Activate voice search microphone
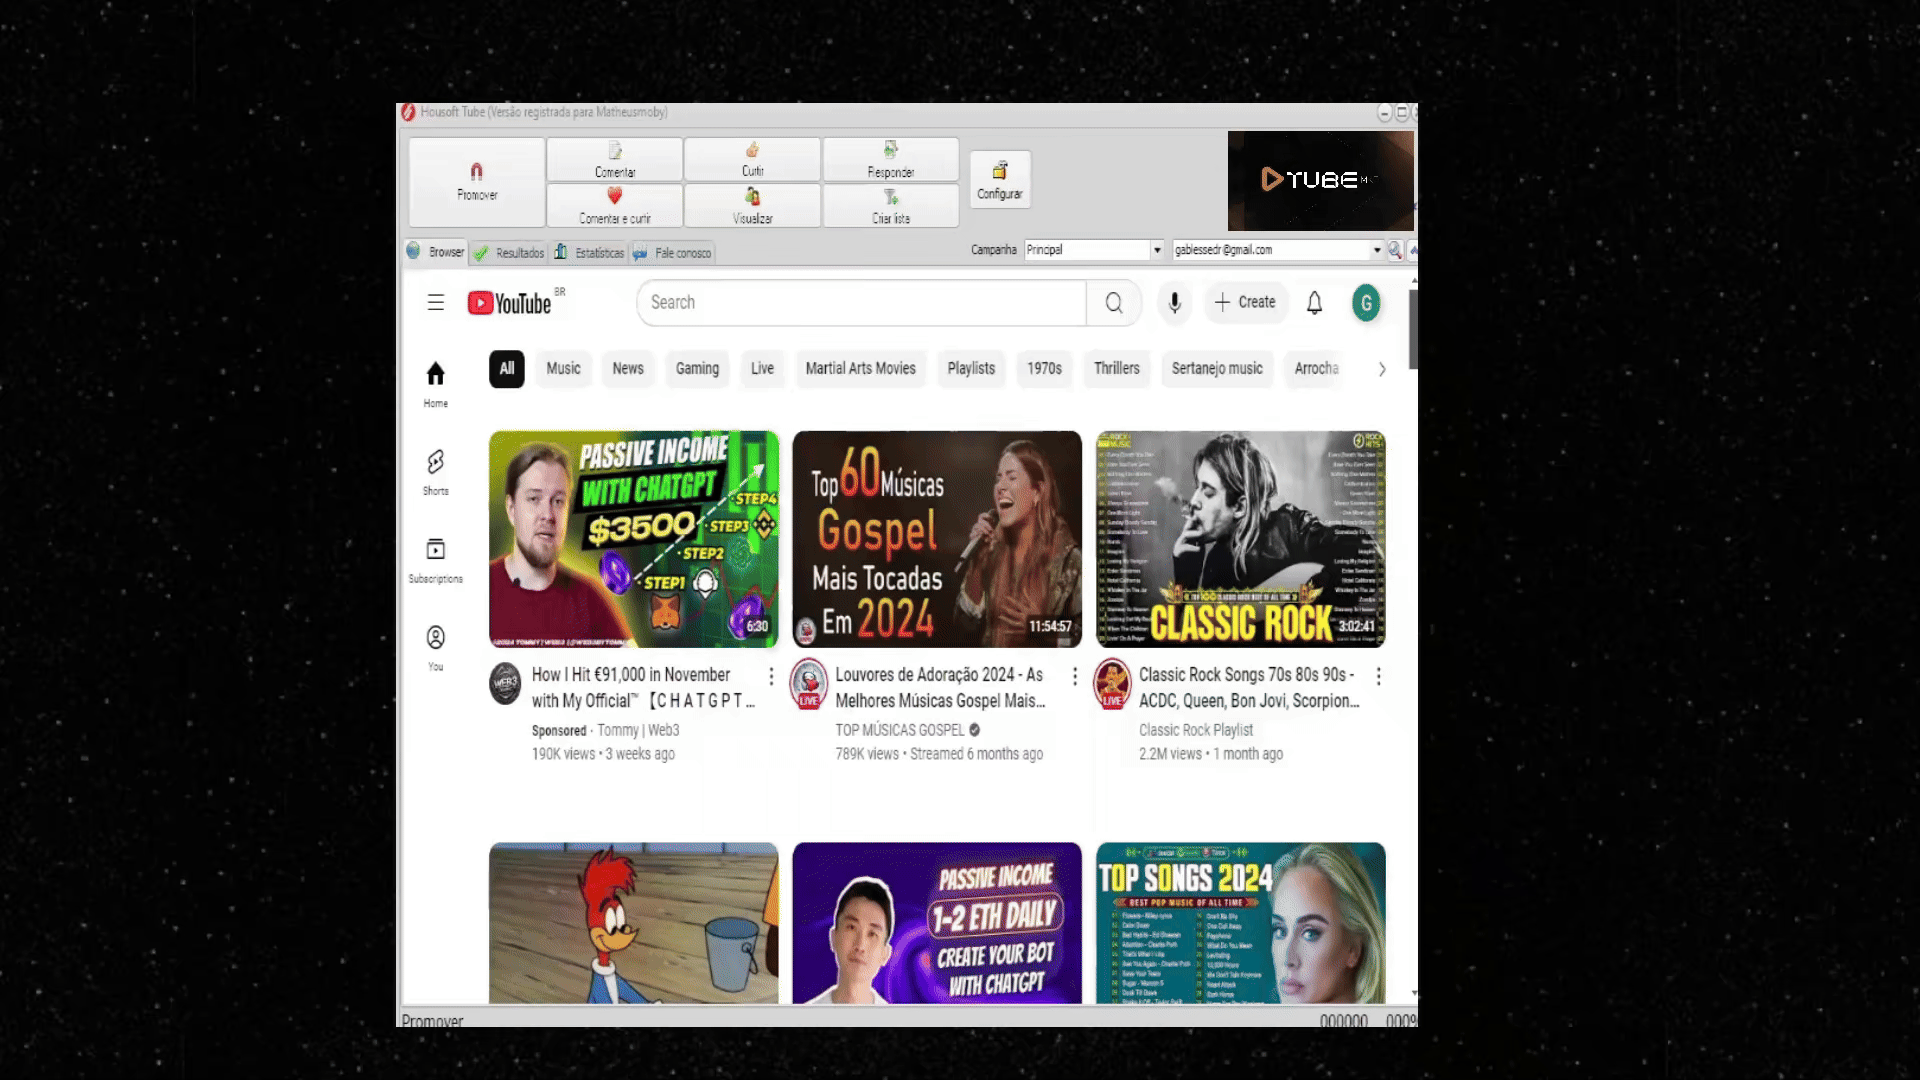The width and height of the screenshot is (1920, 1080). coord(1175,303)
